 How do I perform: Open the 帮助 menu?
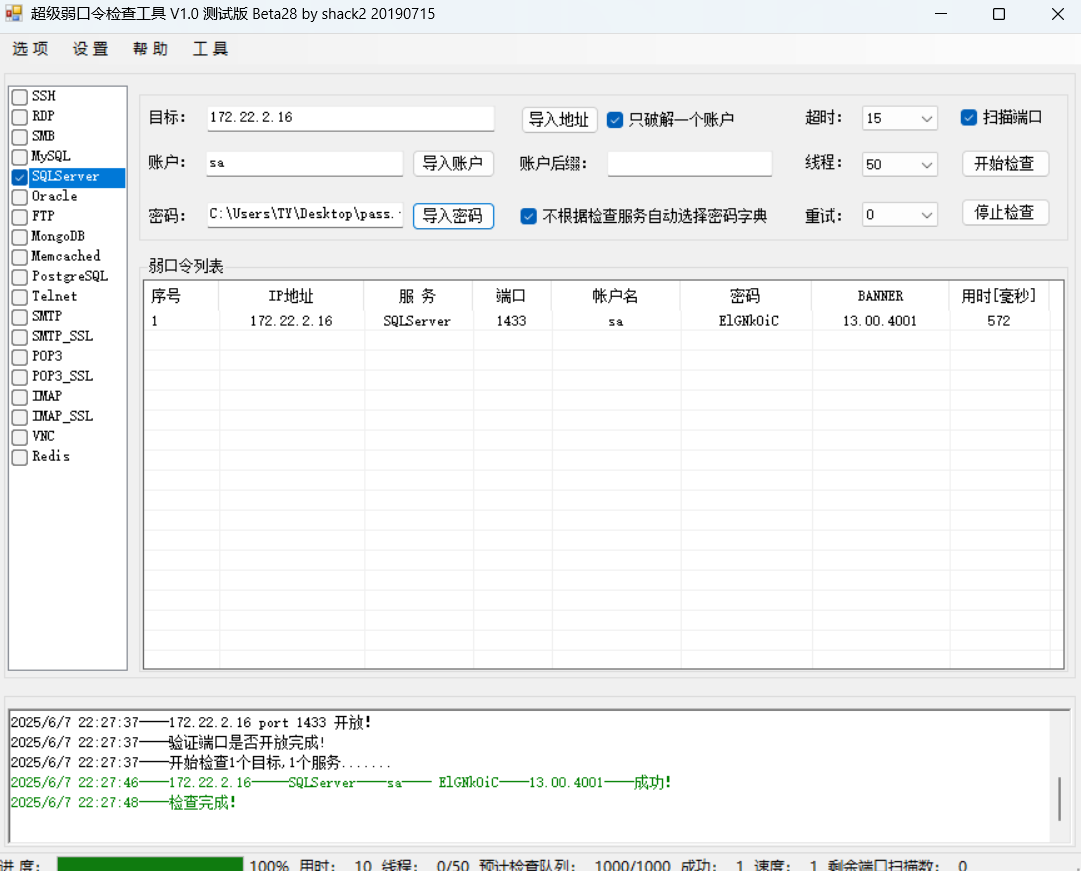coord(151,49)
